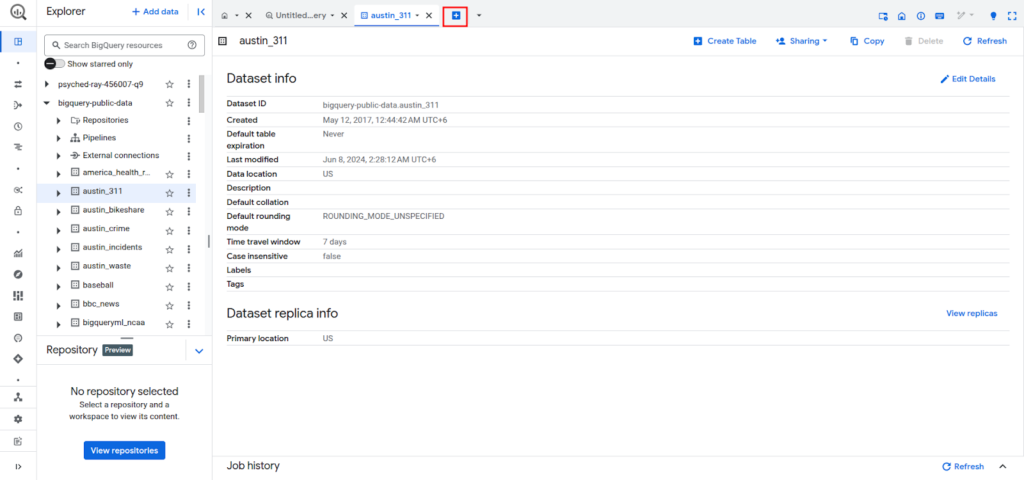Refresh the dataset with top Refresh button
Screen dimensions: 1024x480
[985, 41]
